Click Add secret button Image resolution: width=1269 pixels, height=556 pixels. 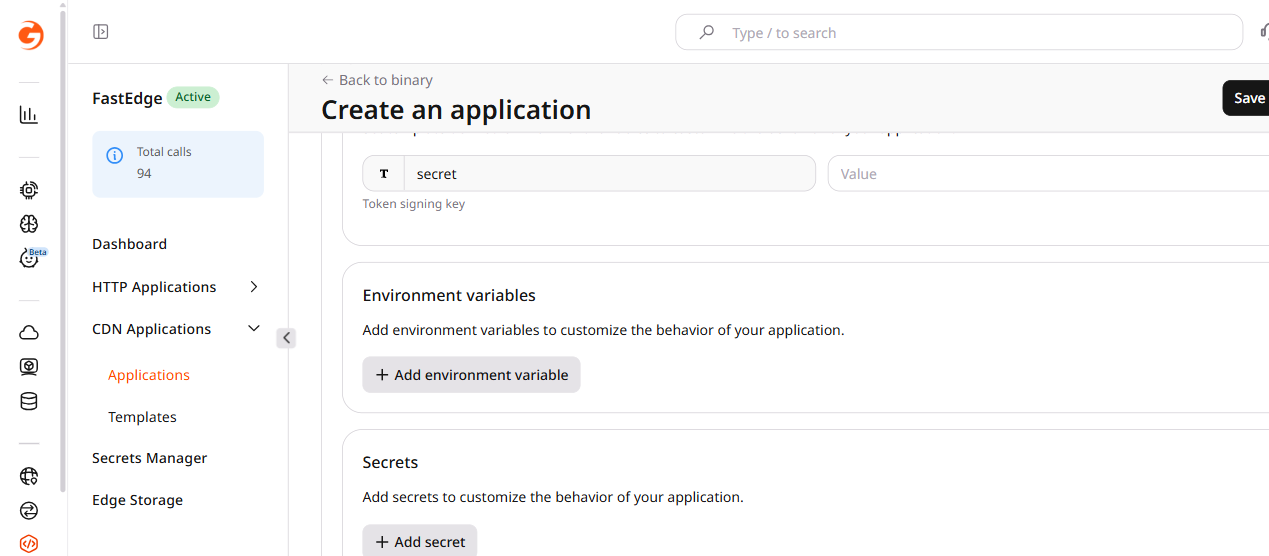pyautogui.click(x=420, y=541)
